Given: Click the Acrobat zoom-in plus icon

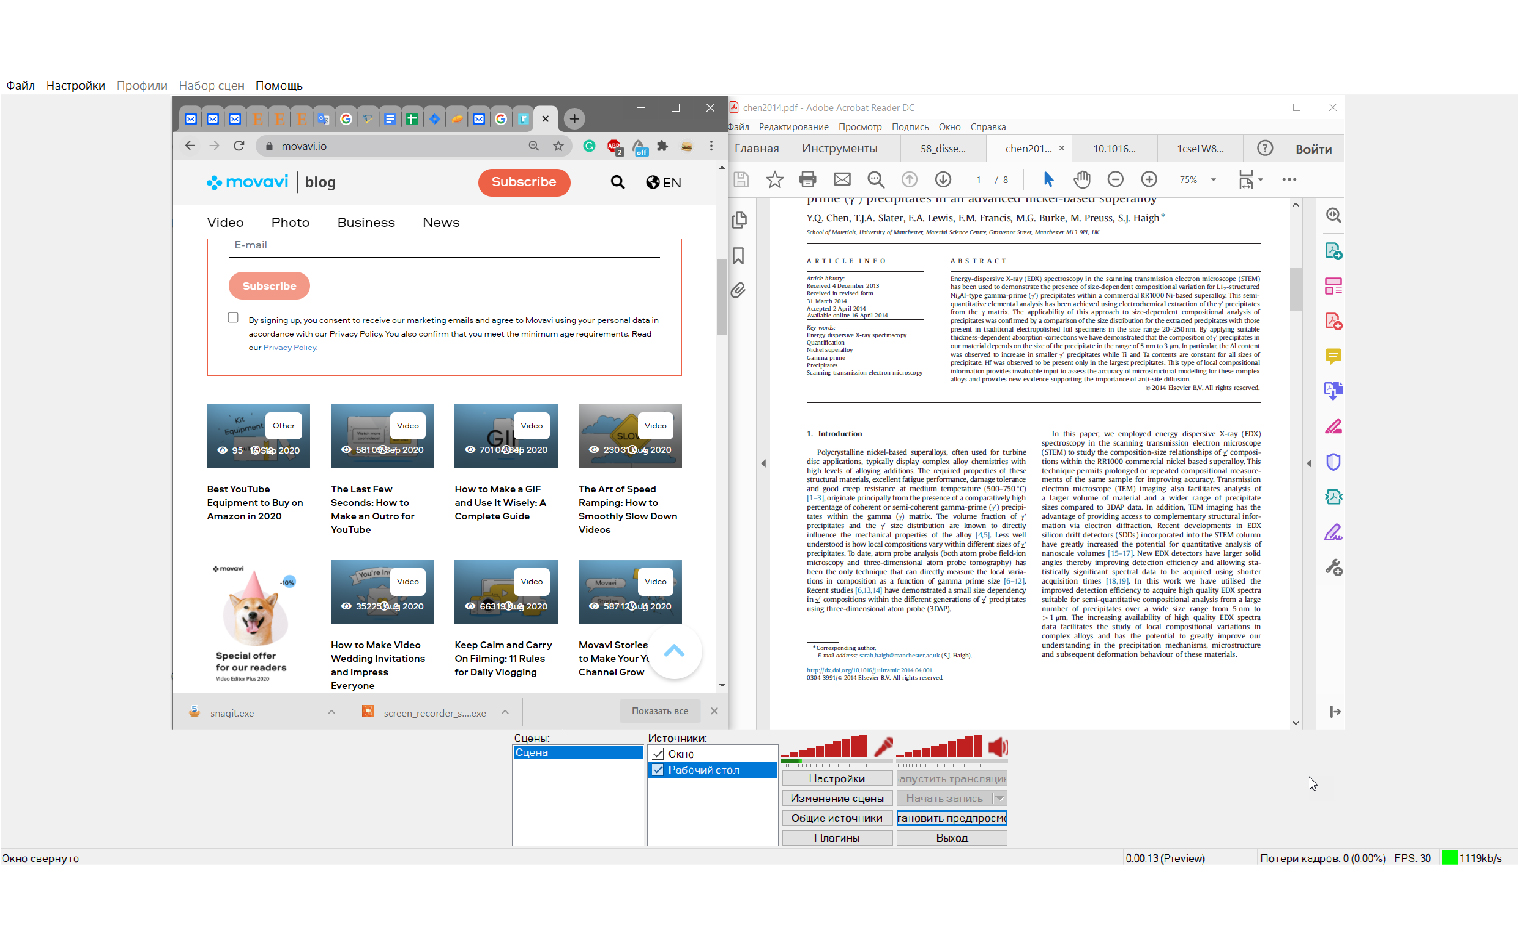Looking at the screenshot, I should [x=1149, y=180].
